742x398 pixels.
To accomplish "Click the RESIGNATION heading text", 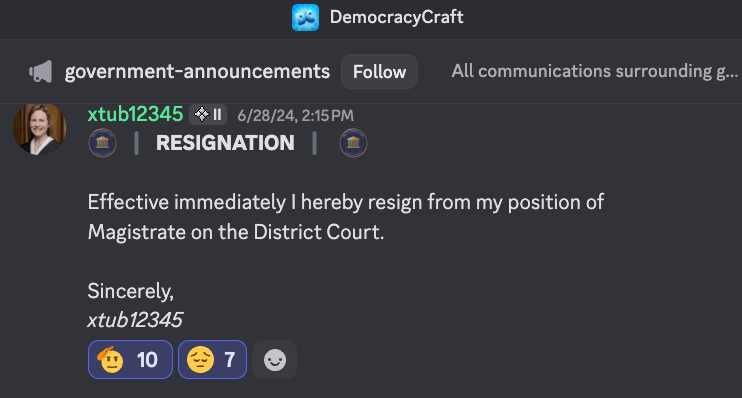I will [225, 143].
